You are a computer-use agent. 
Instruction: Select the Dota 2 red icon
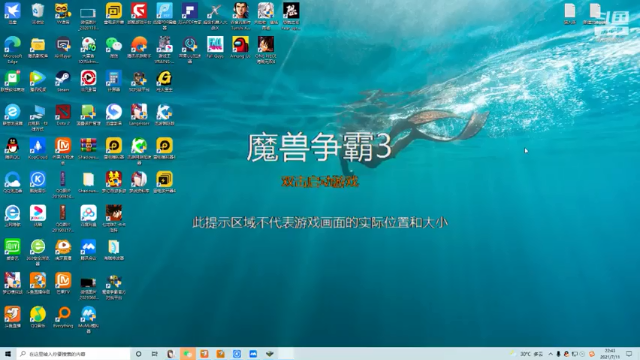tap(63, 115)
